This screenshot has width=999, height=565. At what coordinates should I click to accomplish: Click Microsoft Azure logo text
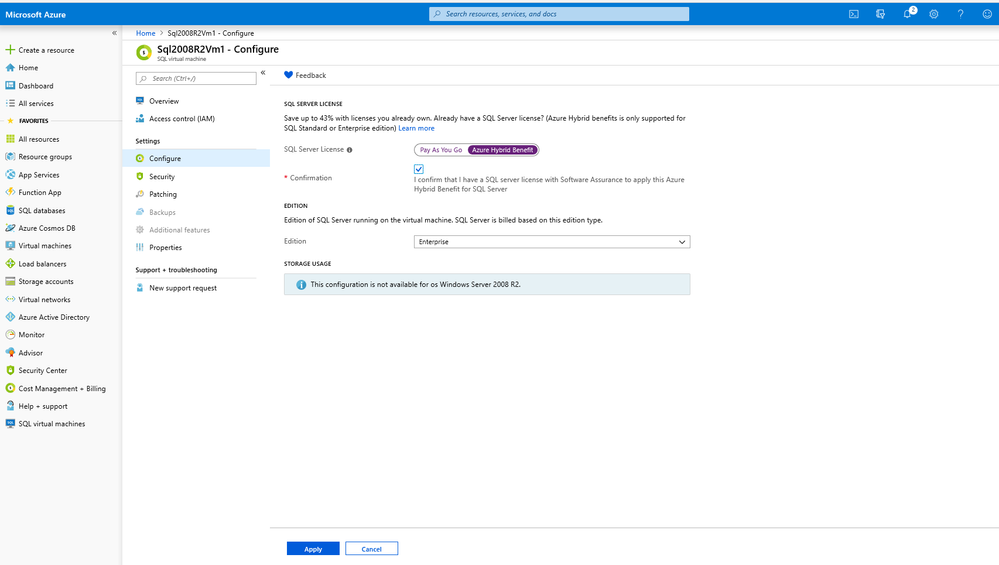(x=36, y=14)
